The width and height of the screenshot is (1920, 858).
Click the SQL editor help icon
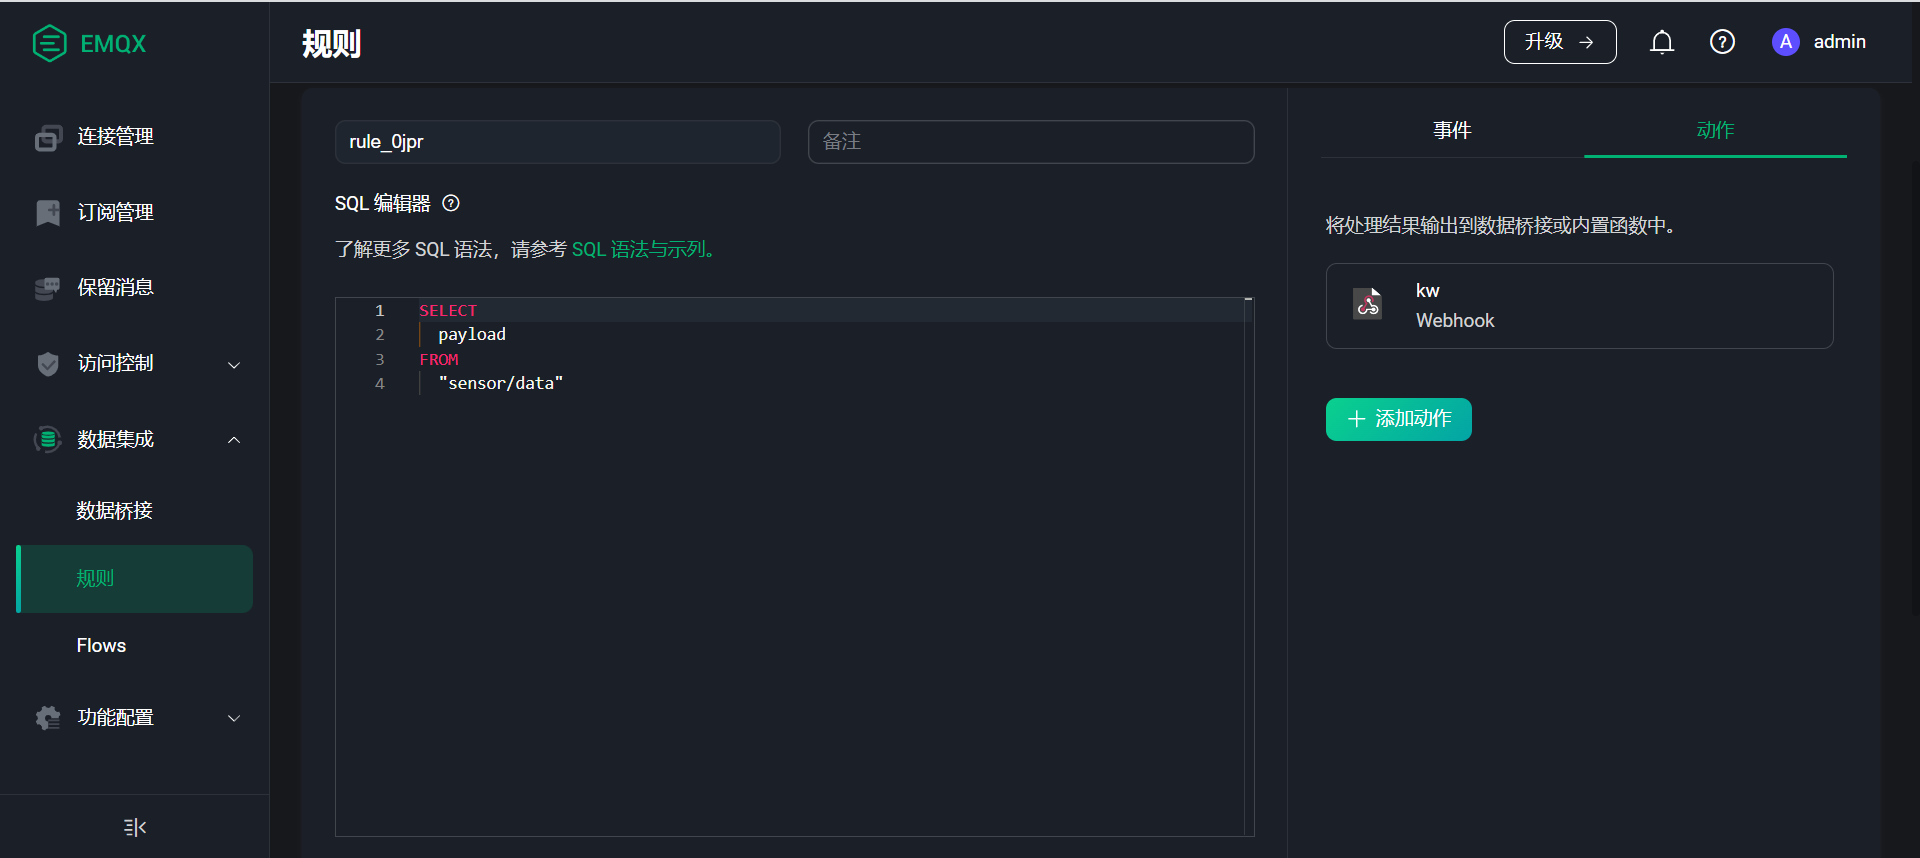(451, 204)
